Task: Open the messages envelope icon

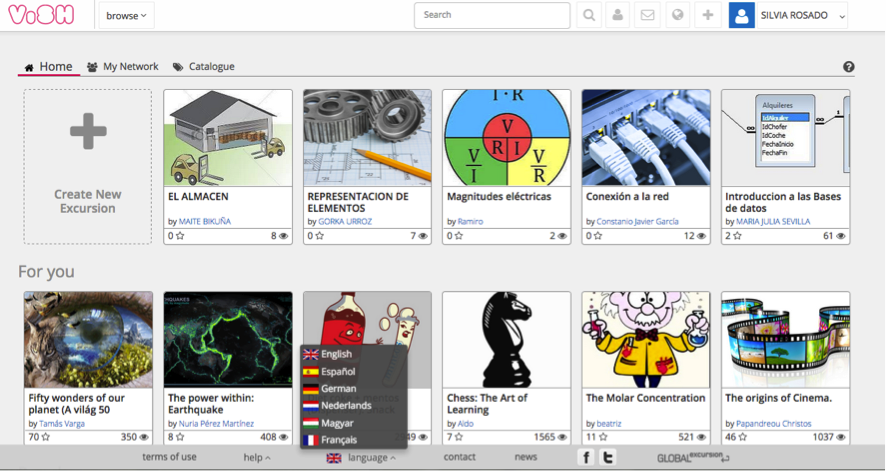Action: [x=648, y=15]
